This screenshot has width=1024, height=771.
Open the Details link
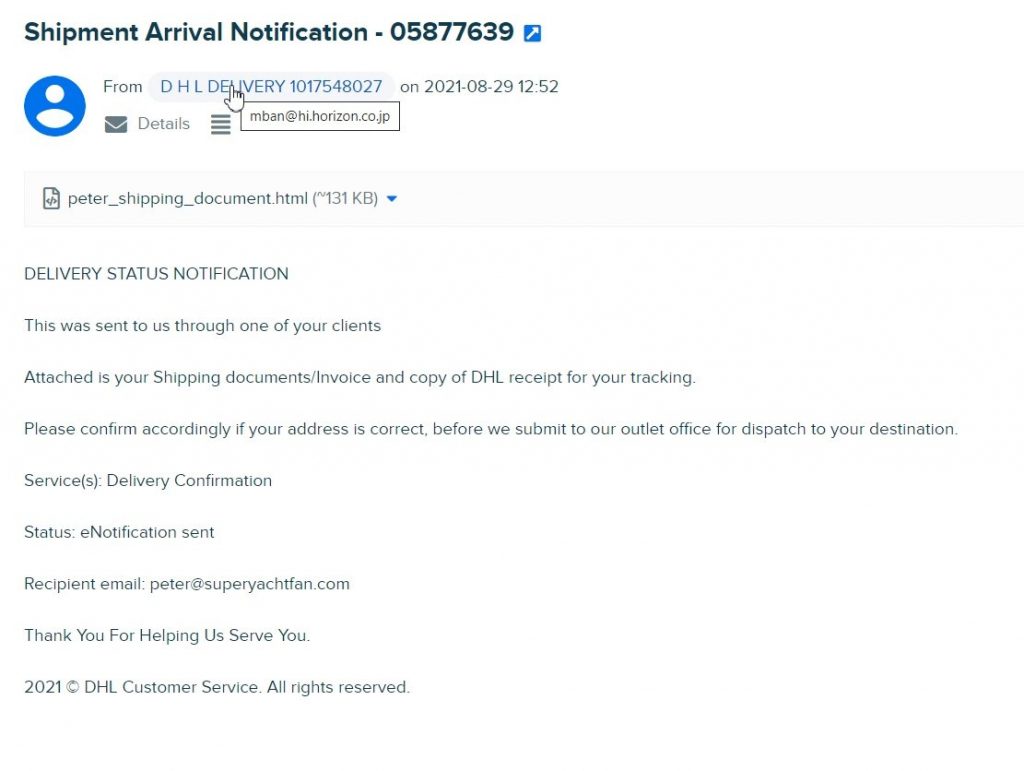(163, 123)
